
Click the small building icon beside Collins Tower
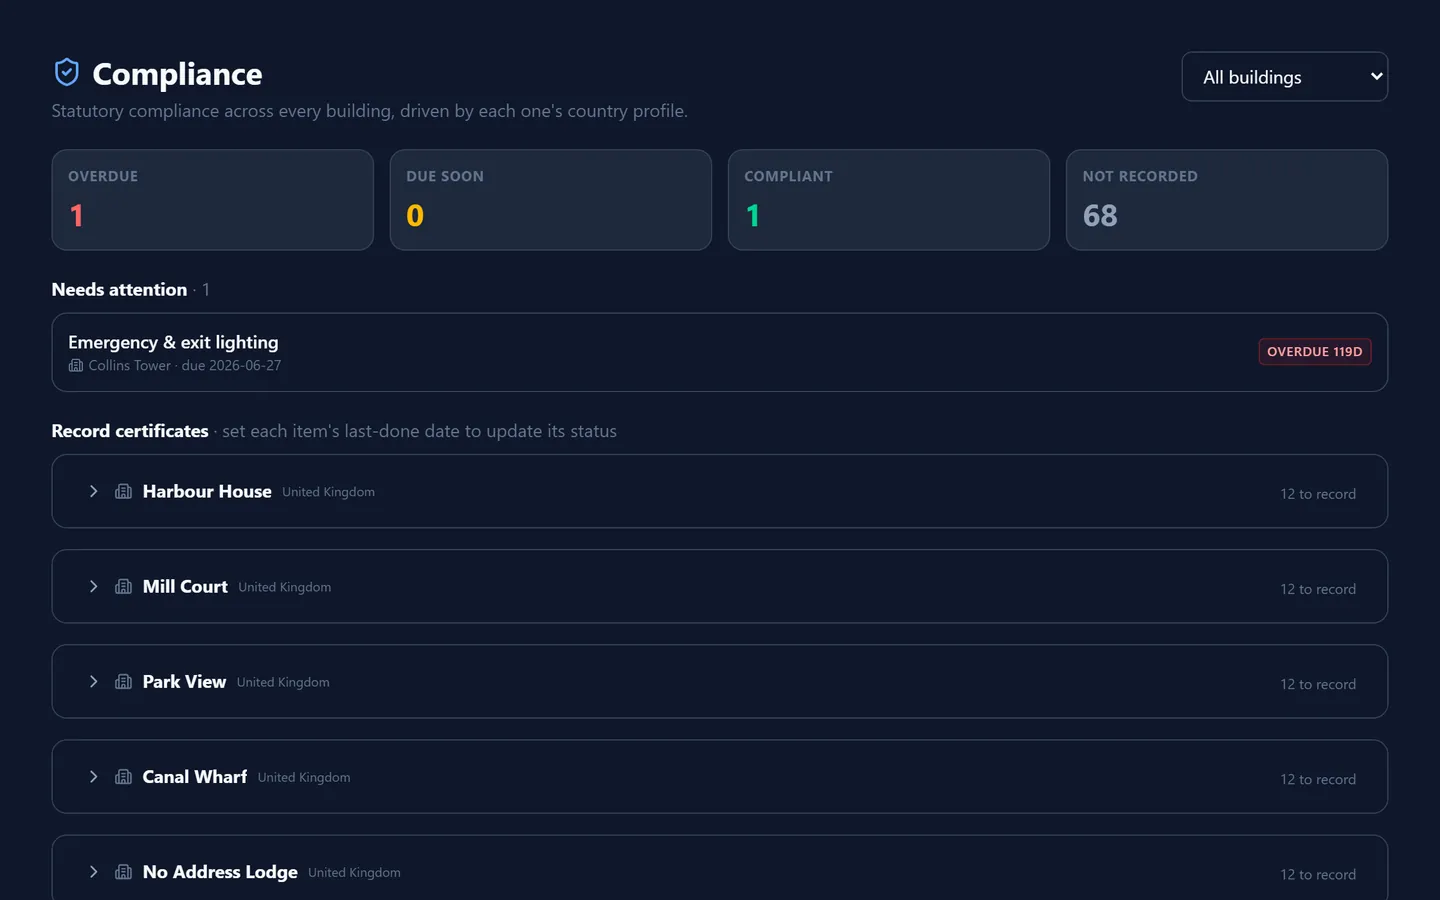[76, 365]
